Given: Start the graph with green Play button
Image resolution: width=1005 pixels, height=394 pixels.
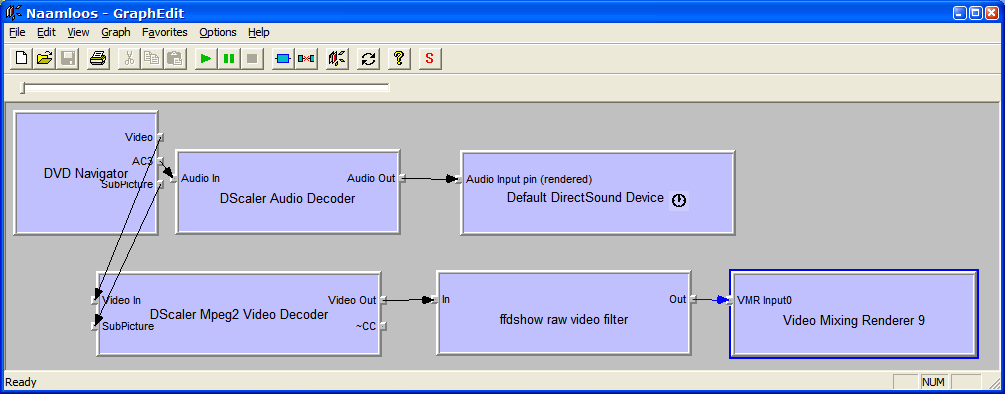Looking at the screenshot, I should pyautogui.click(x=206, y=58).
